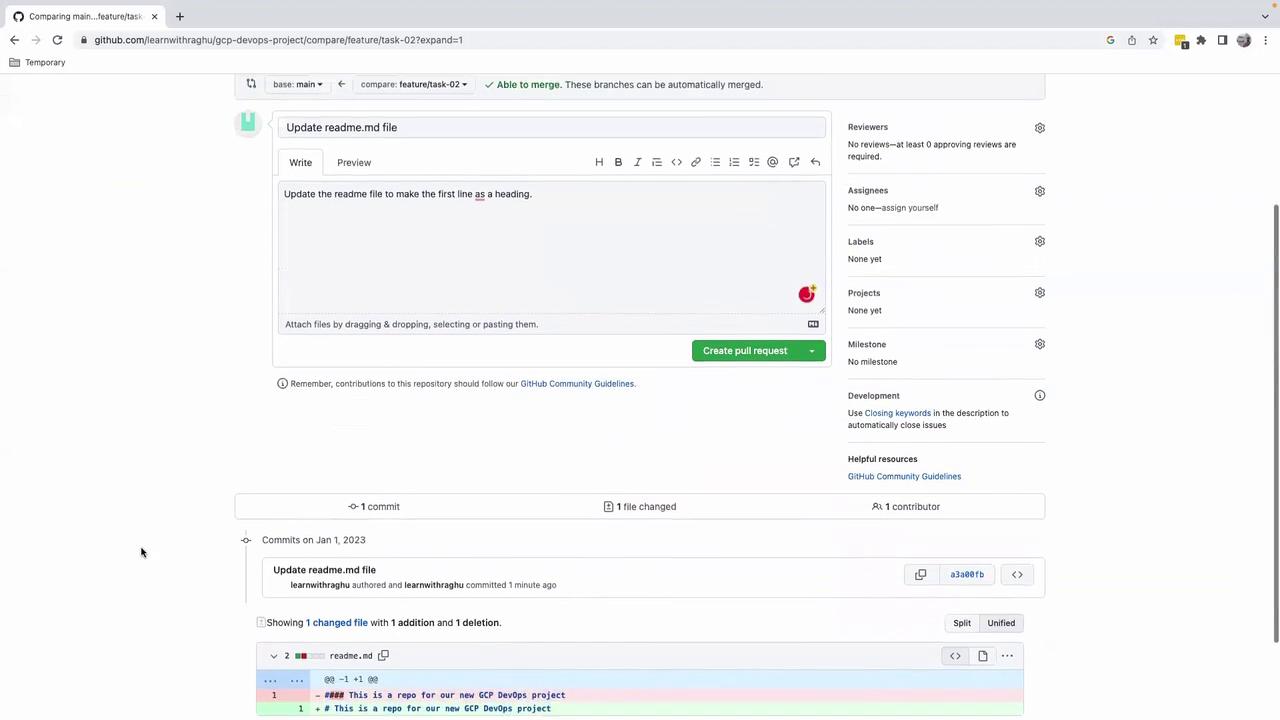Switch the diff view to Split
Screen dimensions: 1280x720
click(x=962, y=623)
